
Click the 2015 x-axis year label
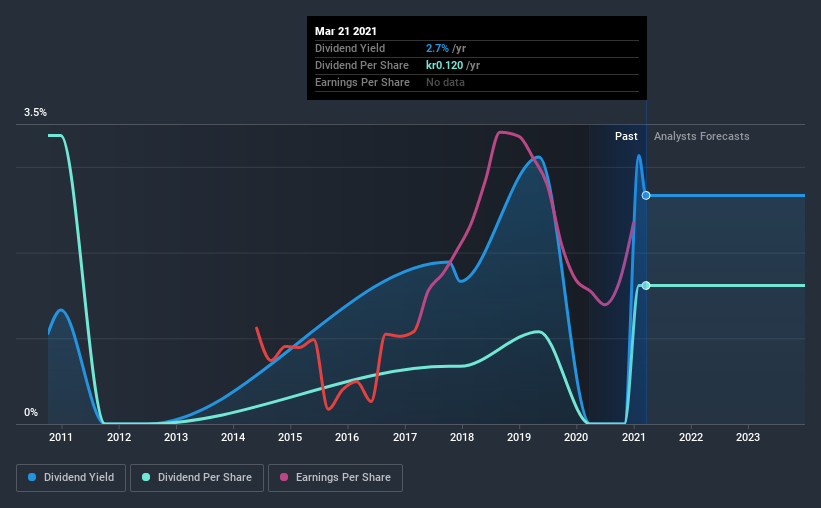click(x=290, y=437)
